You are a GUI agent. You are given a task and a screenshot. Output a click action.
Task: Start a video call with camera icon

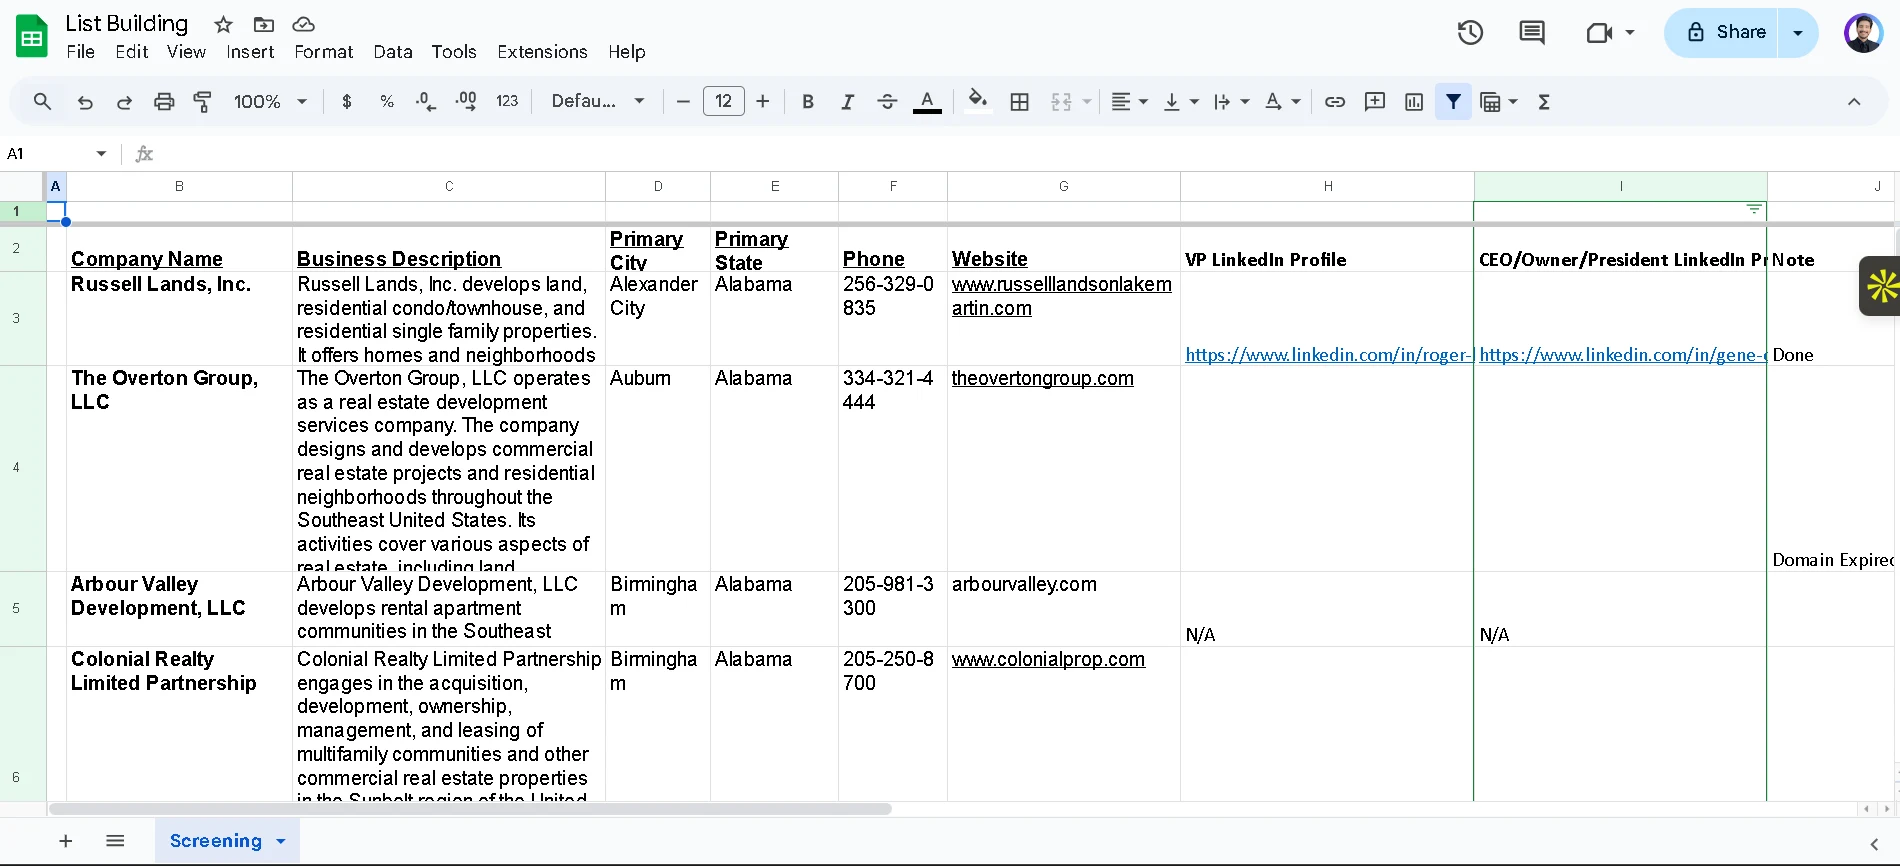(1600, 32)
